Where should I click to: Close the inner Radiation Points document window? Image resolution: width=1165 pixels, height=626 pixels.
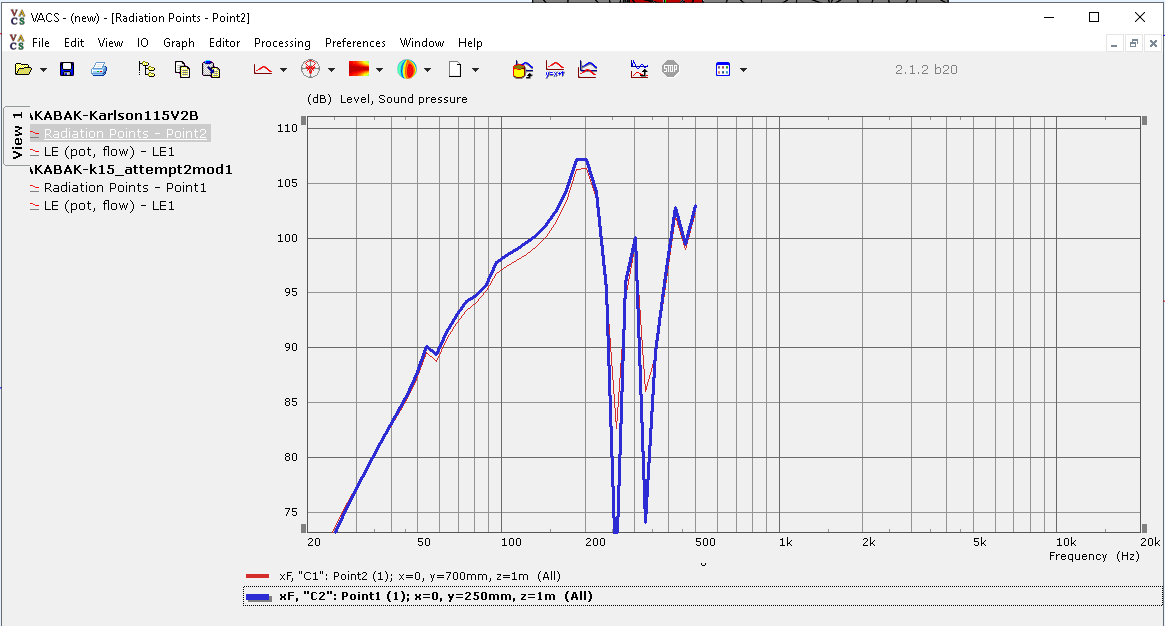click(1153, 44)
